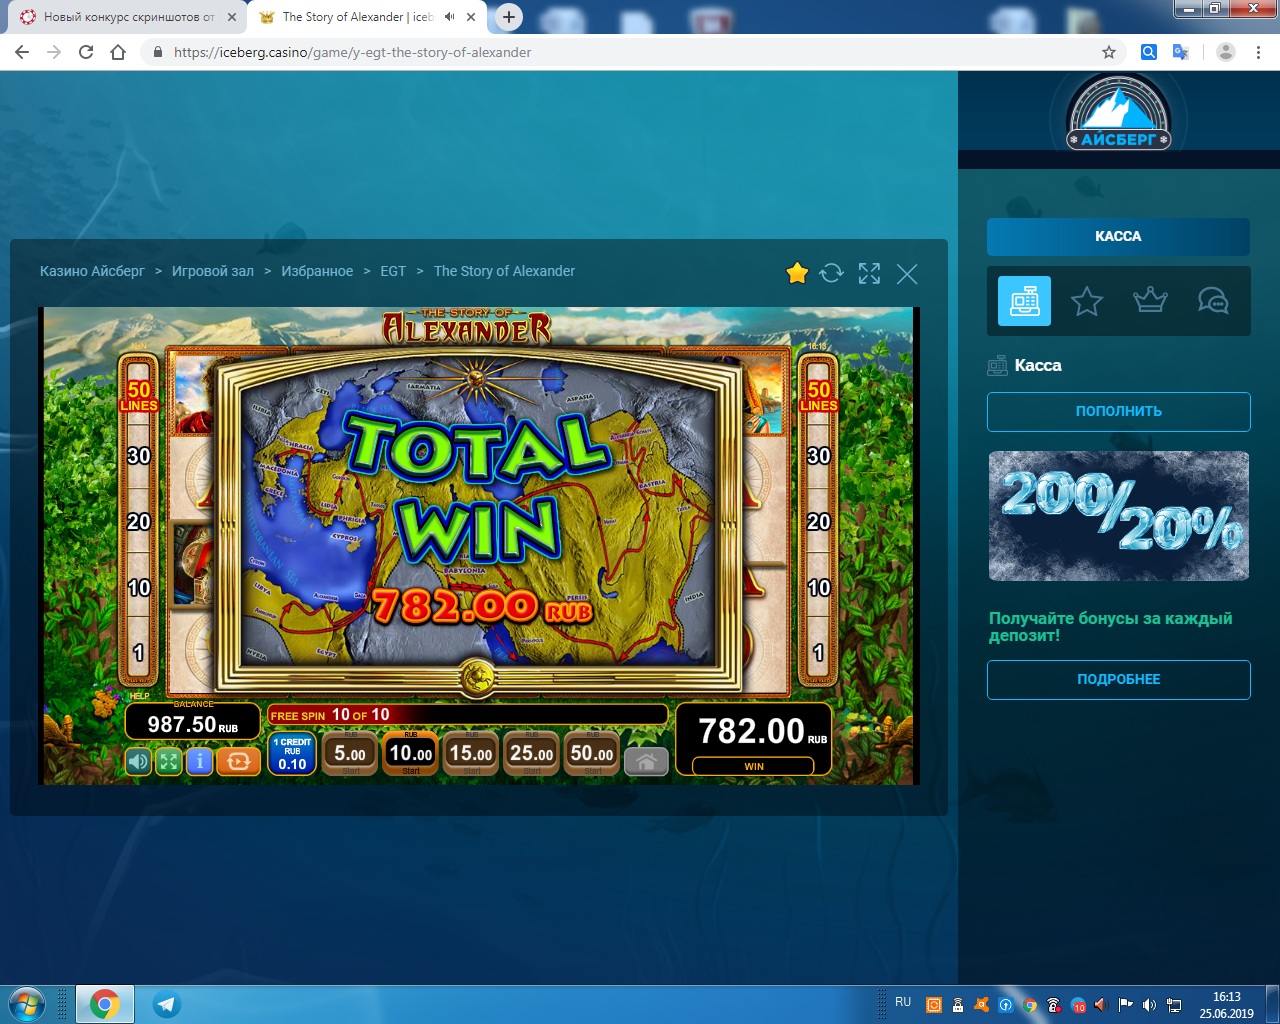Image resolution: width=1280 pixels, height=1024 pixels.
Task: Click the ПОДРОБНЕЕ button
Action: tap(1118, 680)
